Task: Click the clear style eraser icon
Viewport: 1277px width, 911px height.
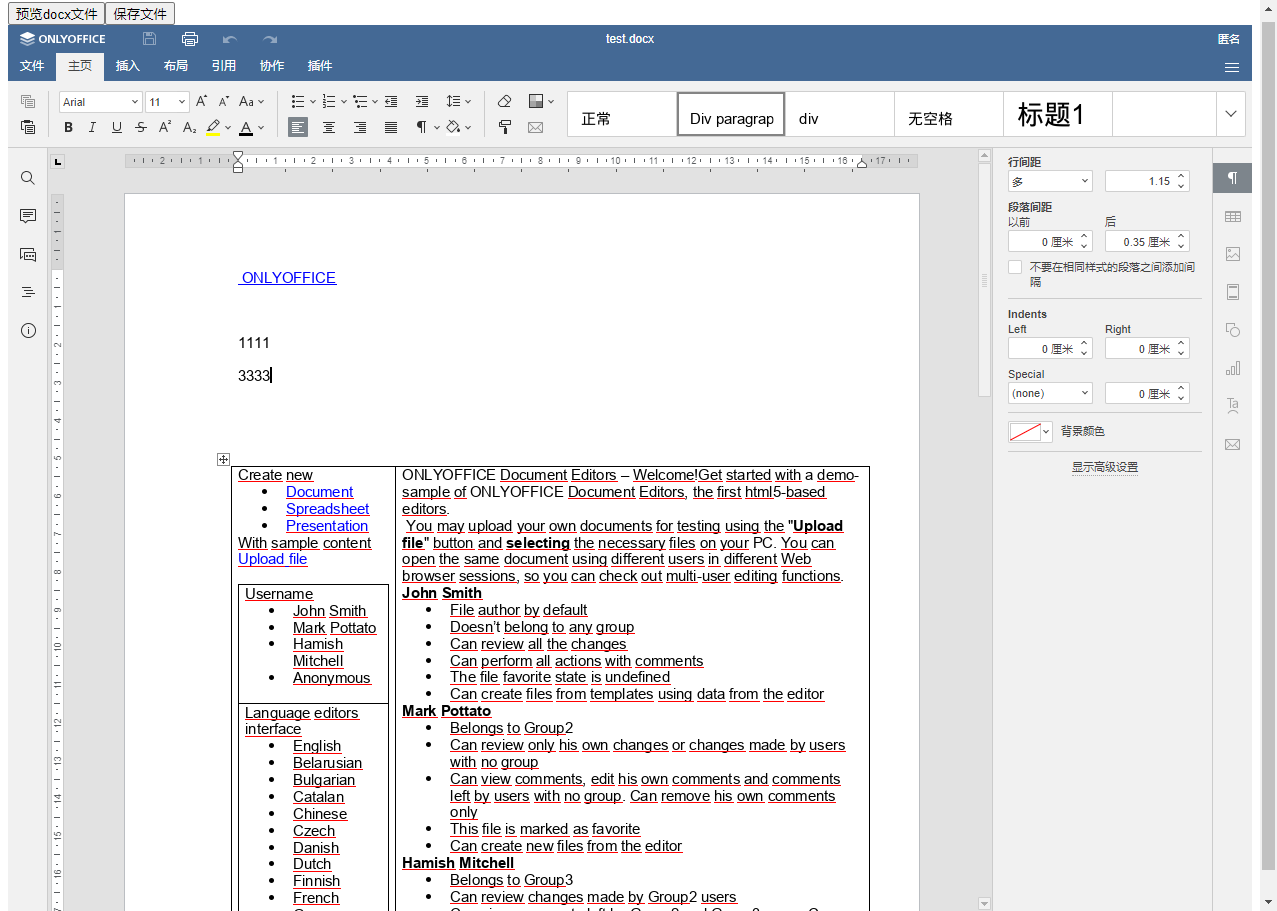Action: point(505,101)
